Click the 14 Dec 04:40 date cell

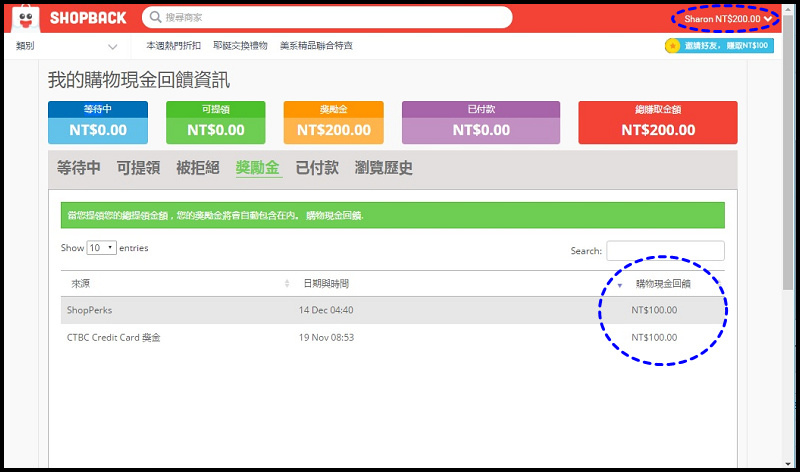point(326,310)
